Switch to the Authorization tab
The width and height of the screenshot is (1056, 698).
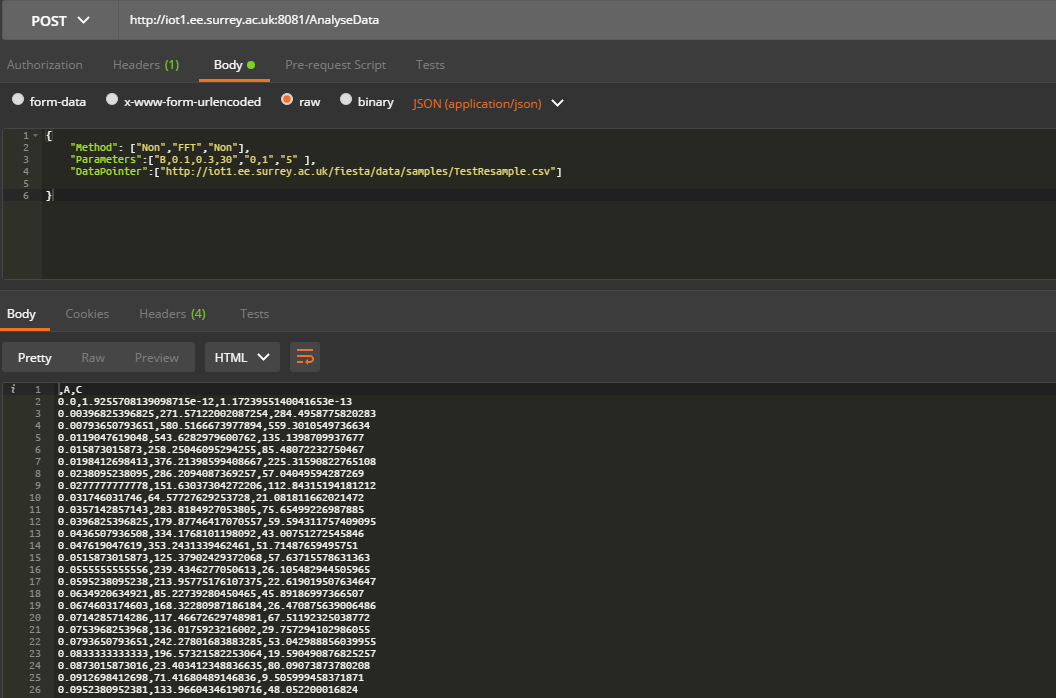coord(44,65)
